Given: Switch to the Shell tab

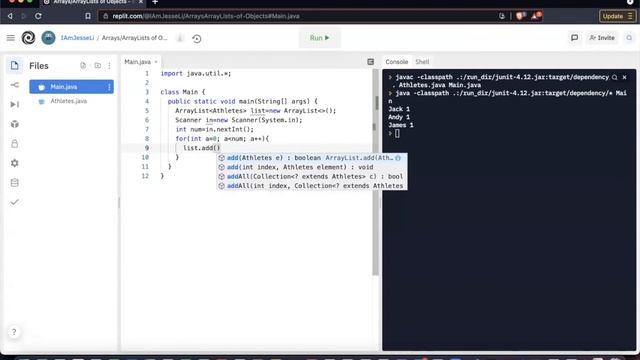Looking at the screenshot, I should click(x=422, y=62).
